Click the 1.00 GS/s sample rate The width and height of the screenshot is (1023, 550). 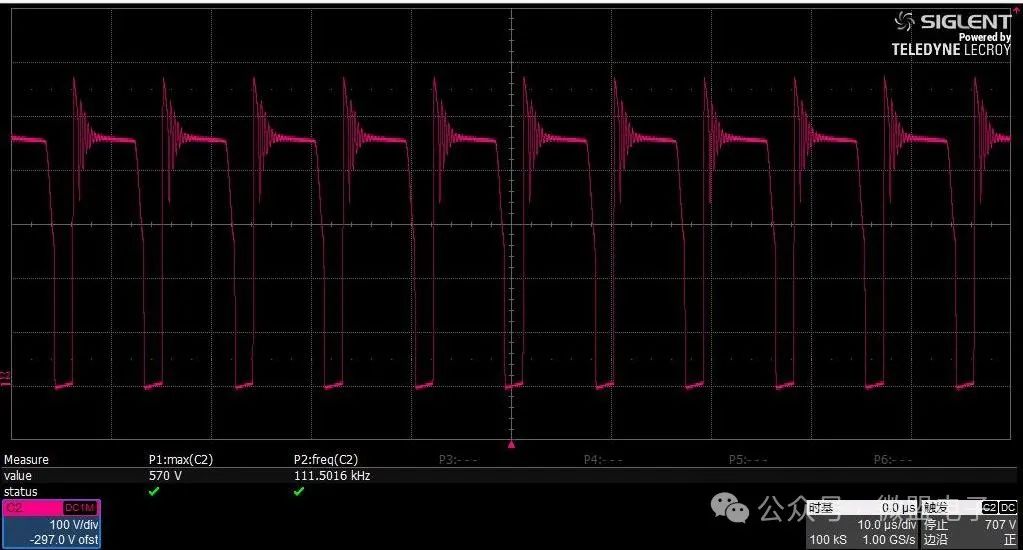tap(889, 540)
